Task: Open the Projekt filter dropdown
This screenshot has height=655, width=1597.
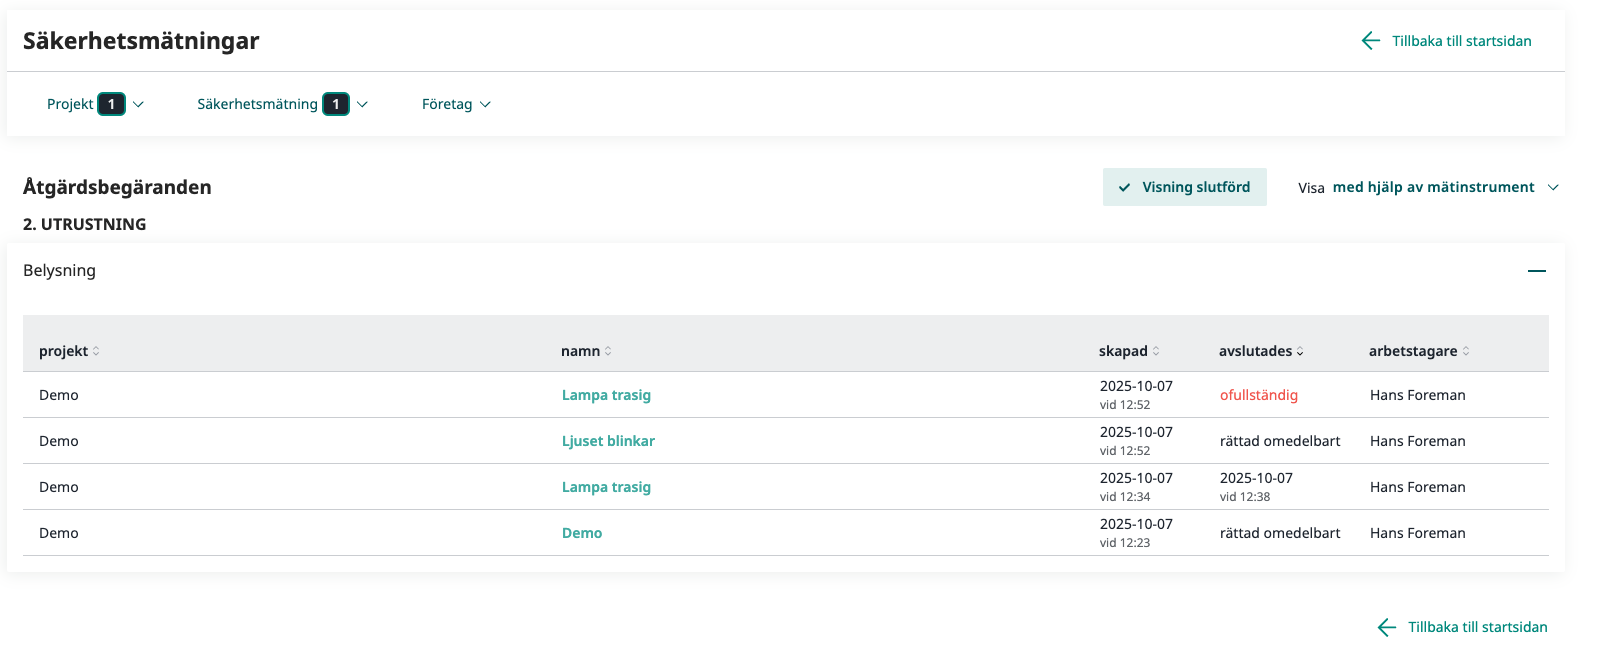Action: point(95,104)
